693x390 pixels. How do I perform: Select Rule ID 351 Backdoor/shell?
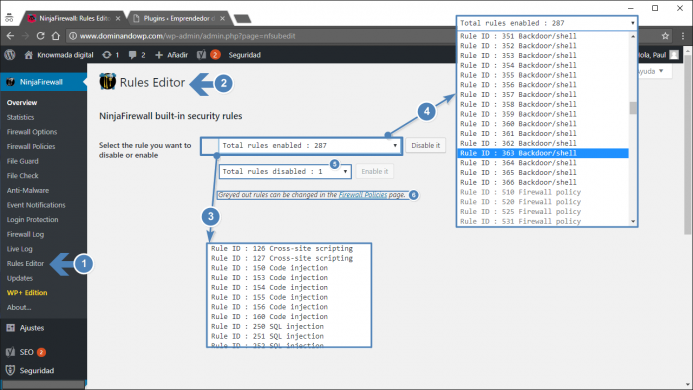pyautogui.click(x=543, y=36)
